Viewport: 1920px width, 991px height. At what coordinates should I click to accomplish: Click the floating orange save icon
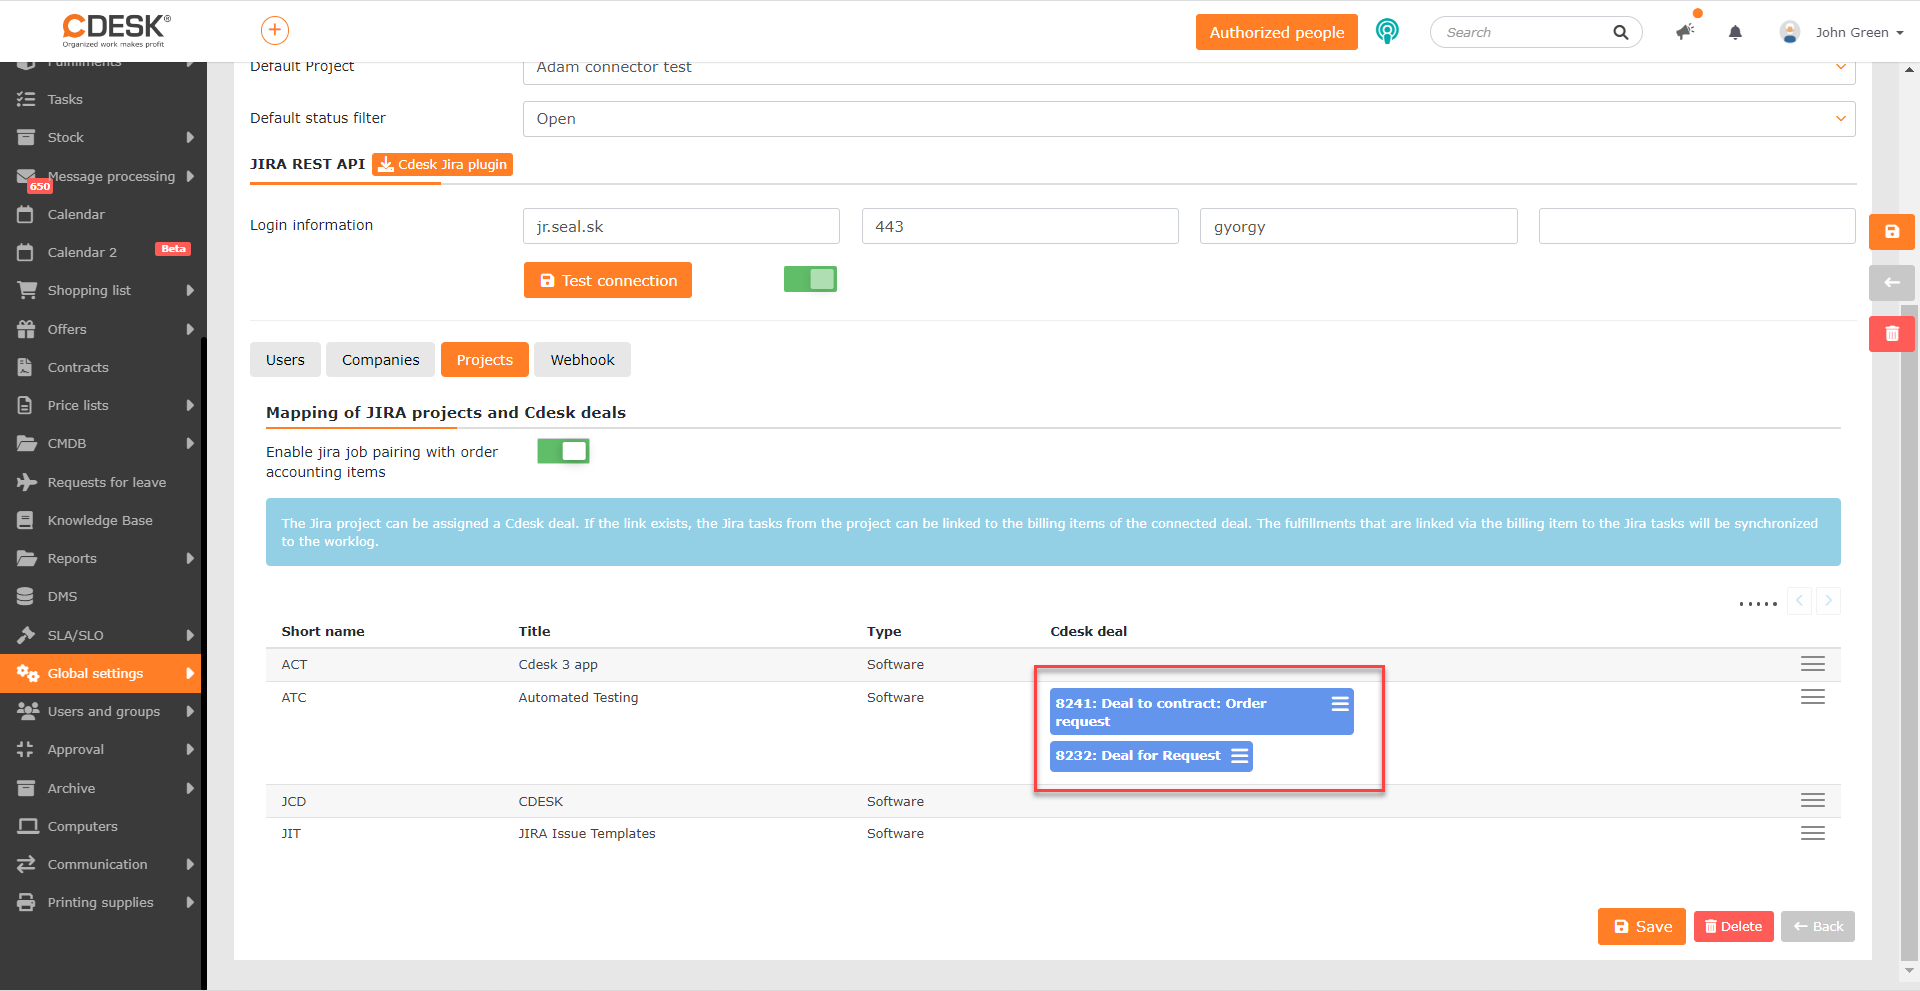pos(1892,232)
